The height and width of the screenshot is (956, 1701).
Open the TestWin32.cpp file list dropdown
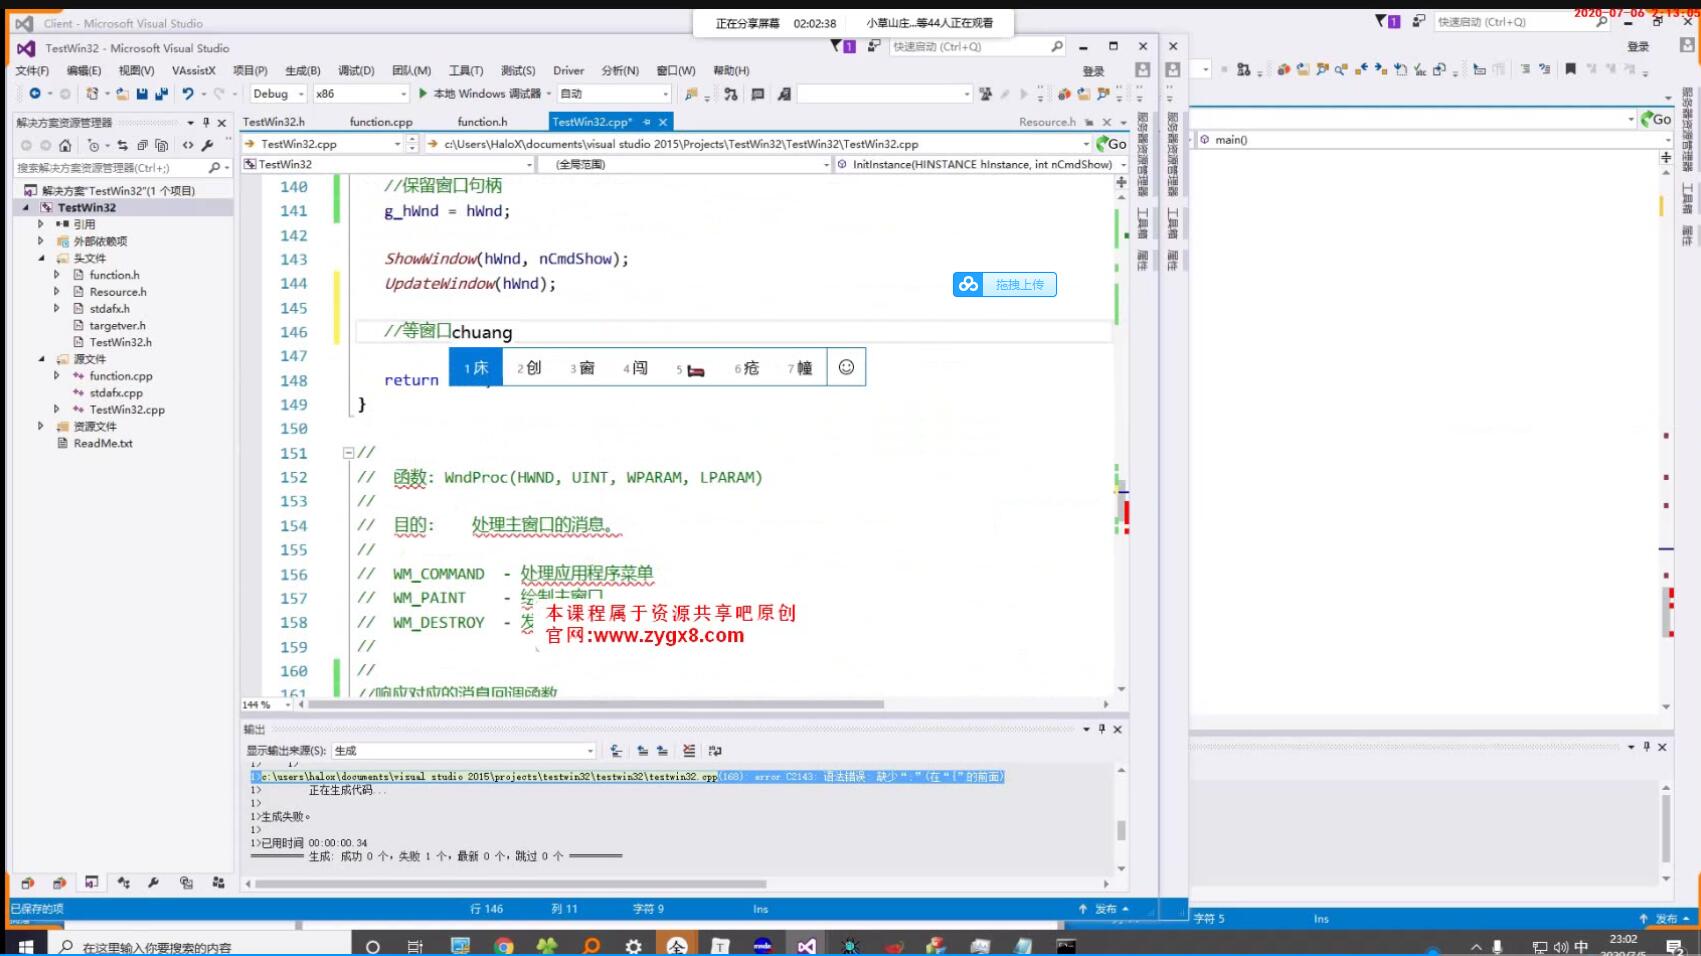(x=397, y=144)
